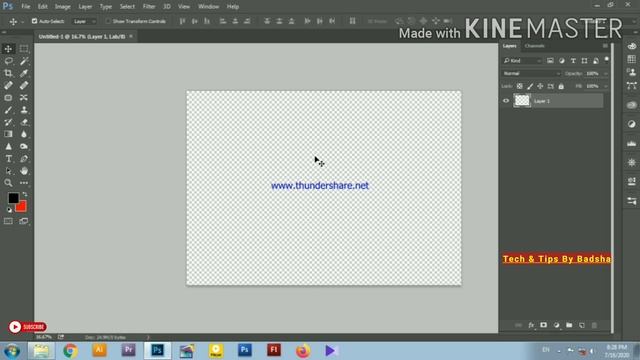Open Move tool preset picker arrow
The width and height of the screenshot is (640, 360).
pyautogui.click(x=22, y=22)
